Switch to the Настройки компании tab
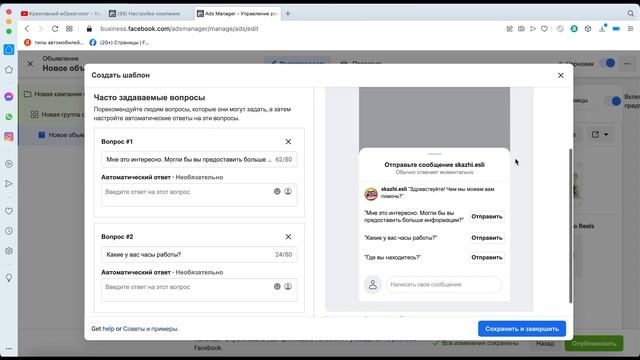 pos(149,13)
